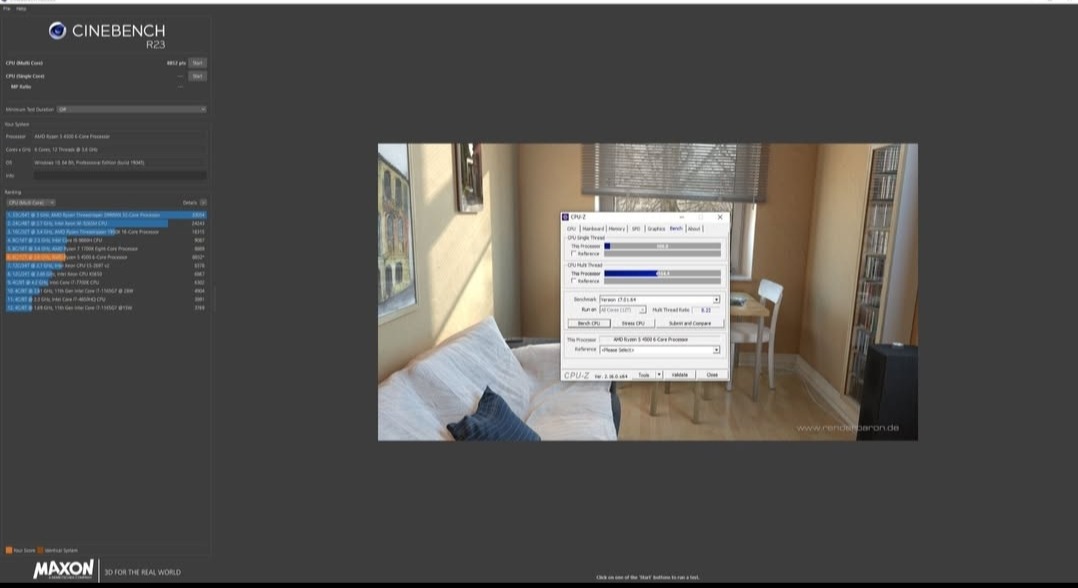Expand the Tools dropdown arrow in CPU-Z
The width and height of the screenshot is (1078, 588).
[x=659, y=375]
